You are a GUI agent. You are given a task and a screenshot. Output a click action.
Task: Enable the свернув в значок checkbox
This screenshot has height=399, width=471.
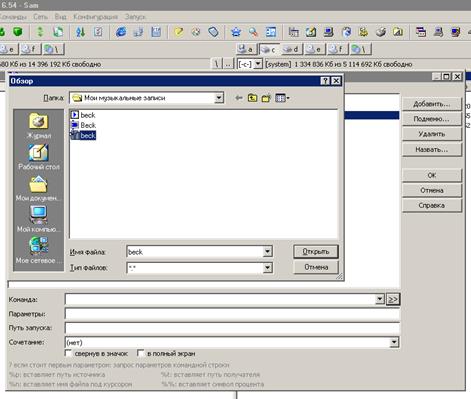pyautogui.click(x=68, y=353)
